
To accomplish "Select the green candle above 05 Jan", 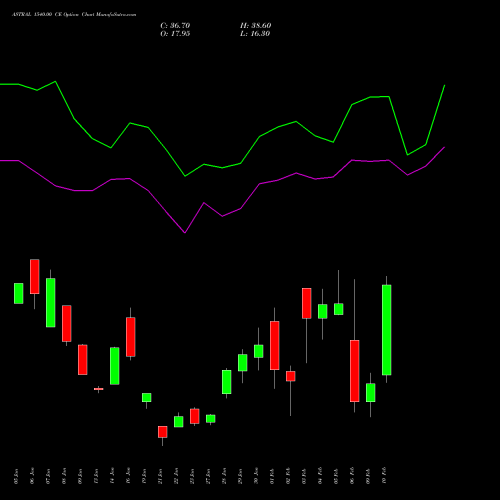I will 19,293.
